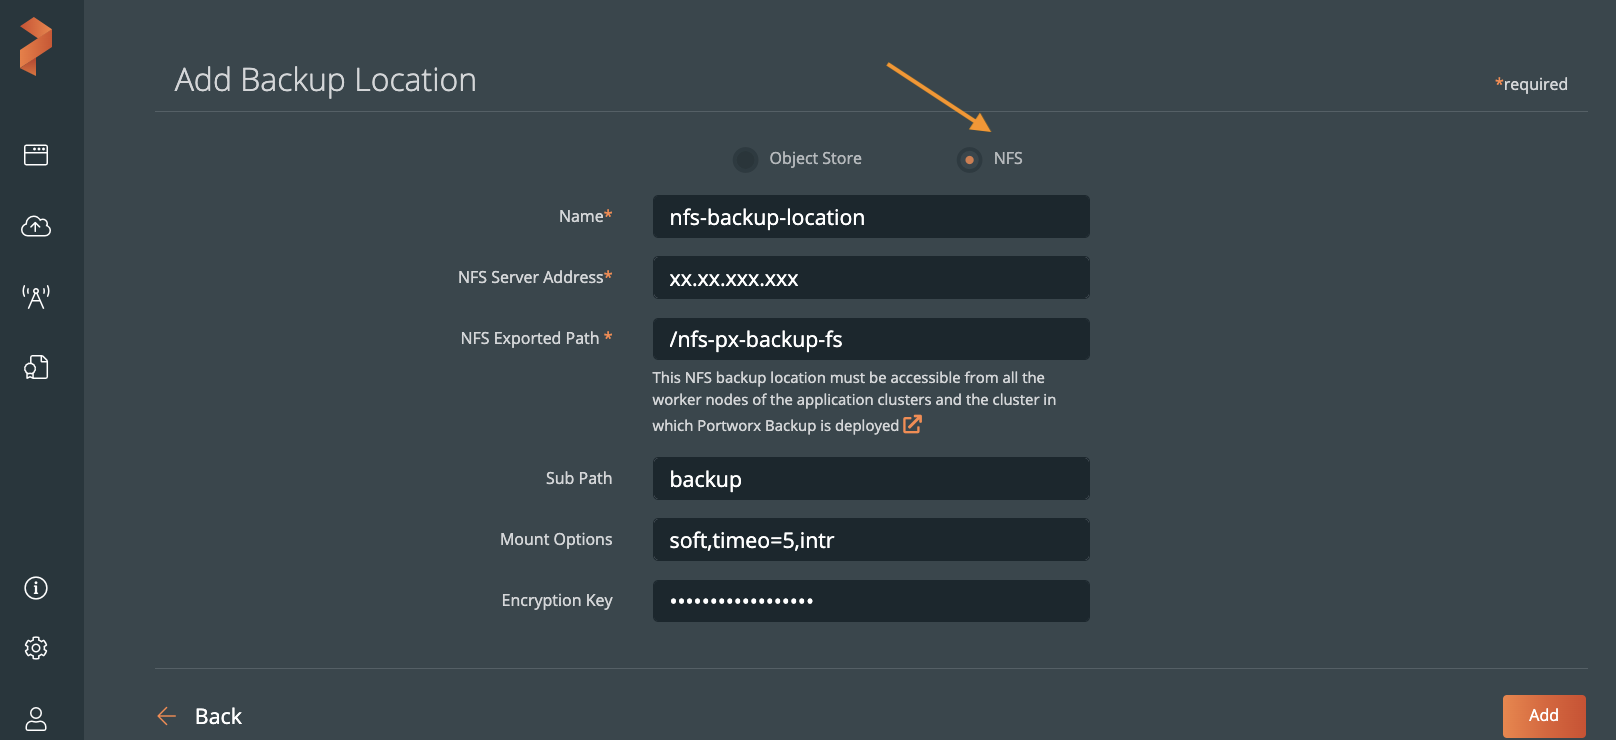This screenshot has height=740, width=1616.
Task: Click the Encryption Key field
Action: click(x=870, y=601)
